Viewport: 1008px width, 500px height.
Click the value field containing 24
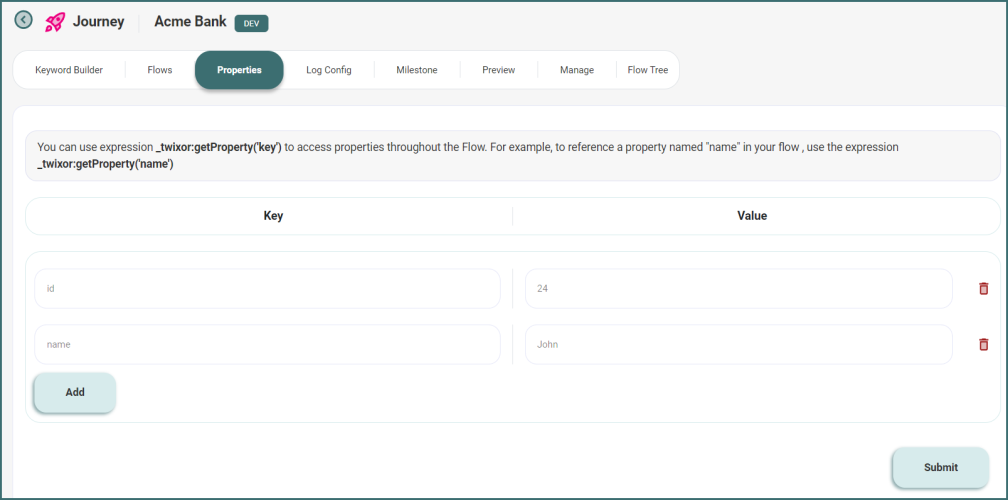[x=738, y=288]
